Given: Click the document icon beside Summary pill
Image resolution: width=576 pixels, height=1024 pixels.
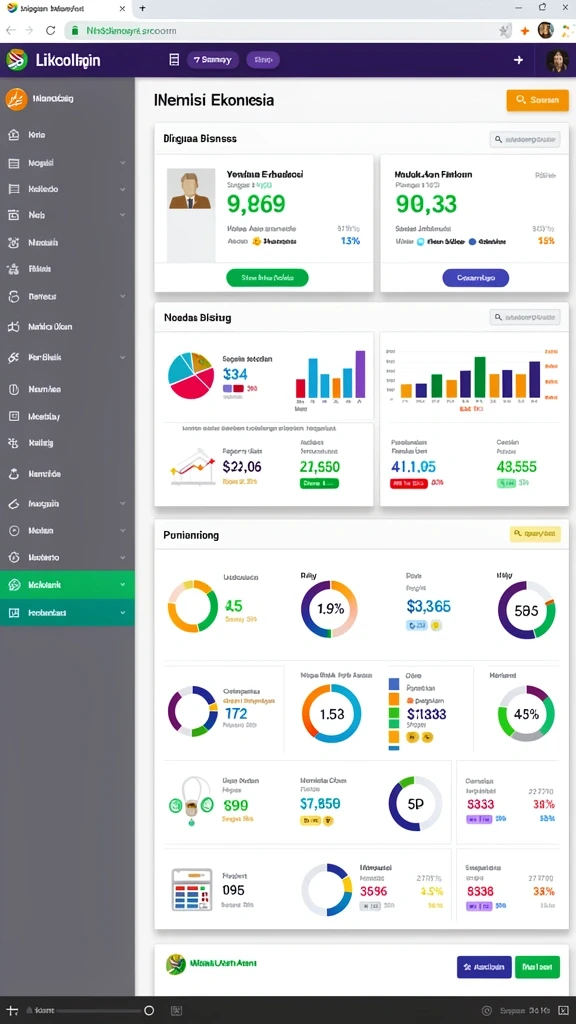Looking at the screenshot, I should click(174, 60).
